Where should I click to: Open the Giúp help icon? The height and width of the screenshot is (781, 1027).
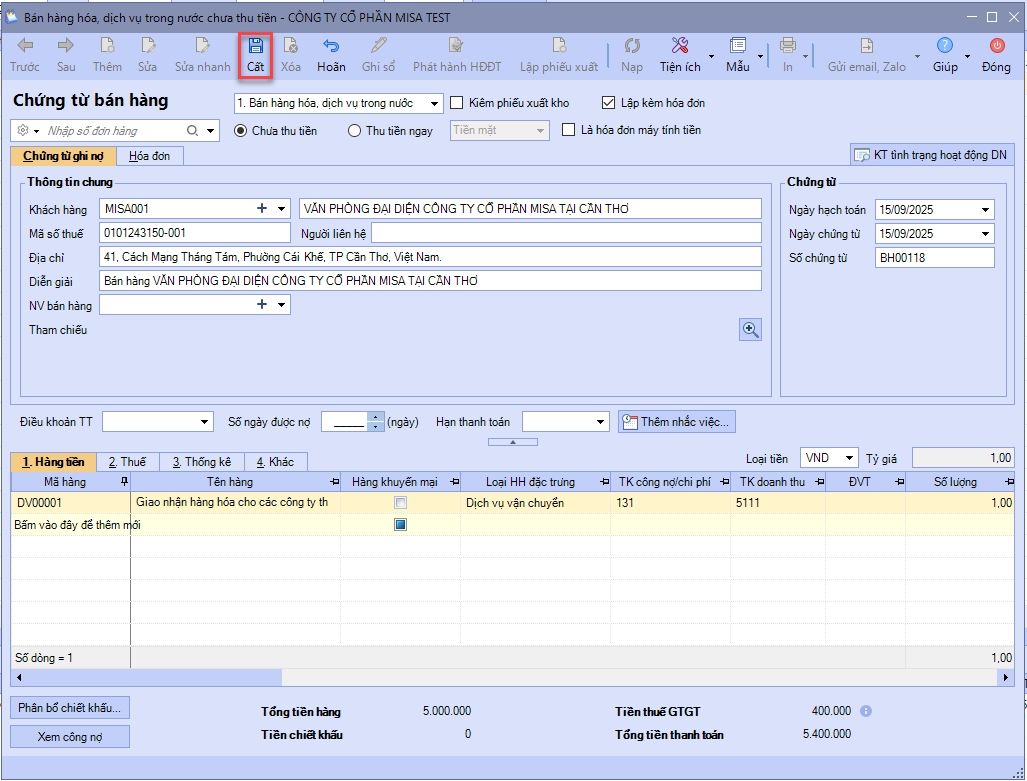944,46
